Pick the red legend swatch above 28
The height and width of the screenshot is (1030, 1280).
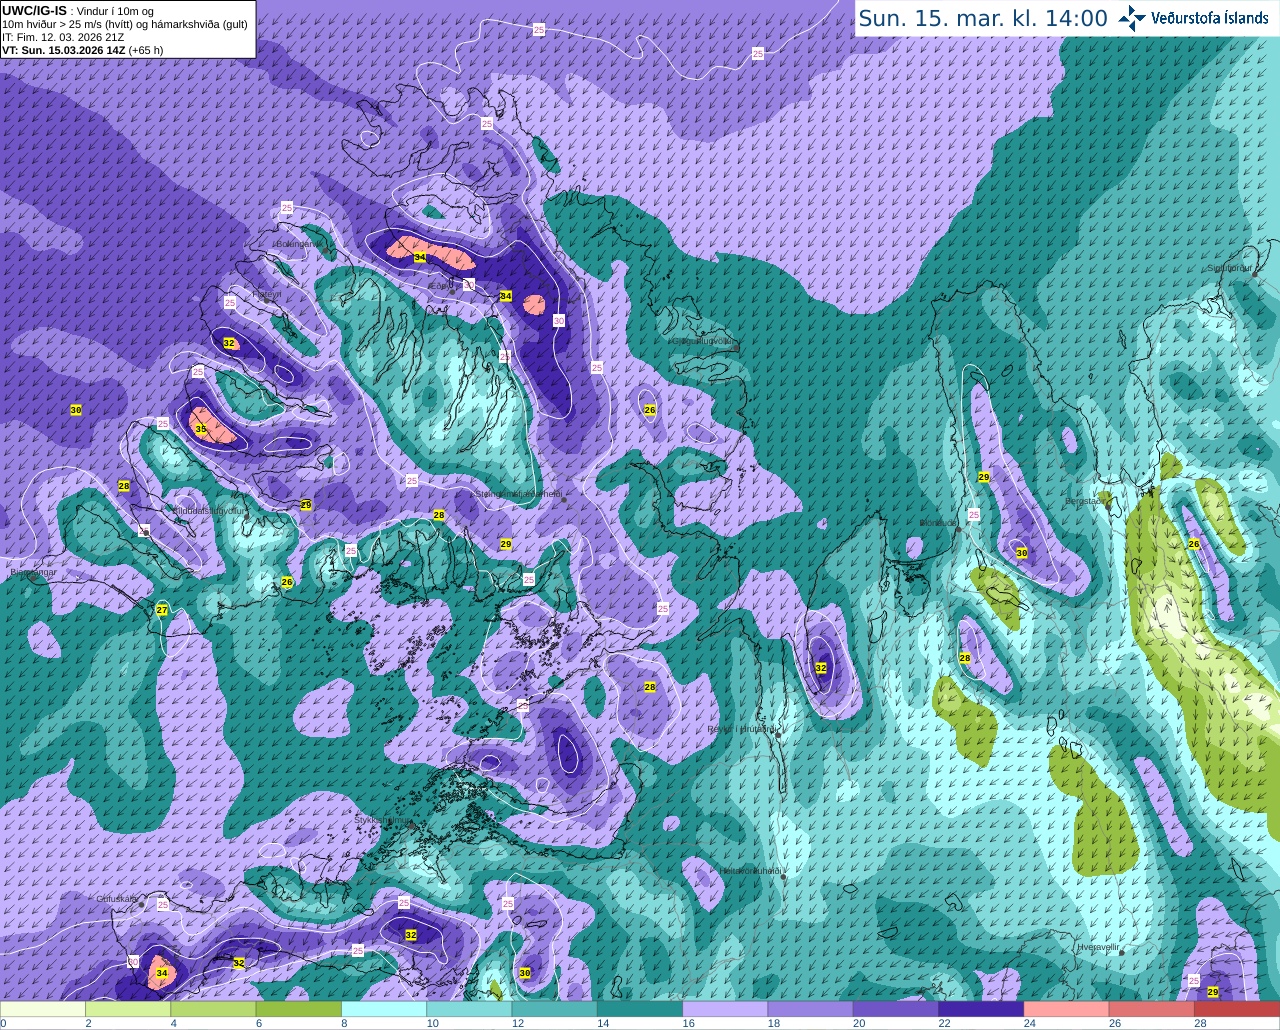tap(1237, 1010)
